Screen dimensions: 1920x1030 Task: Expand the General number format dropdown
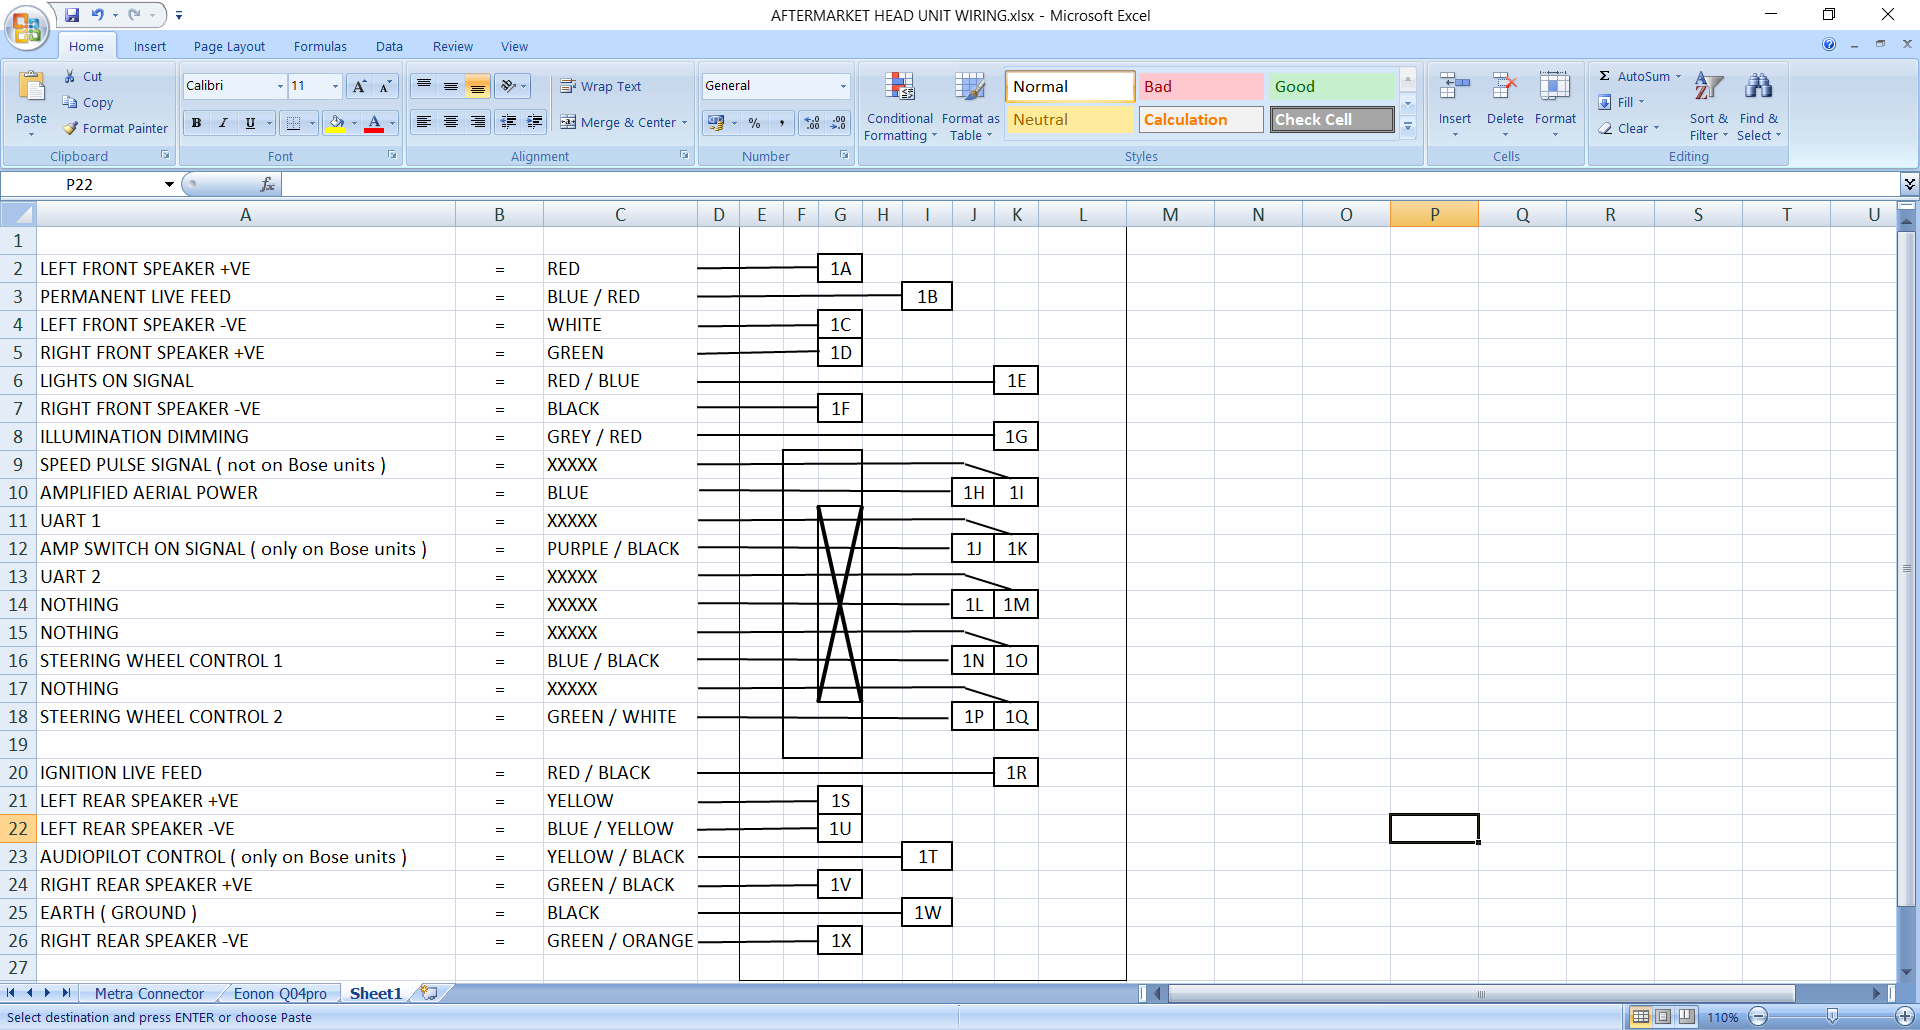(x=843, y=87)
